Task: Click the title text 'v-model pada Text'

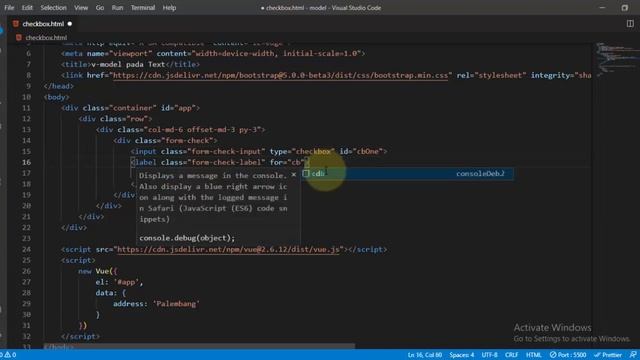Action: (128, 64)
